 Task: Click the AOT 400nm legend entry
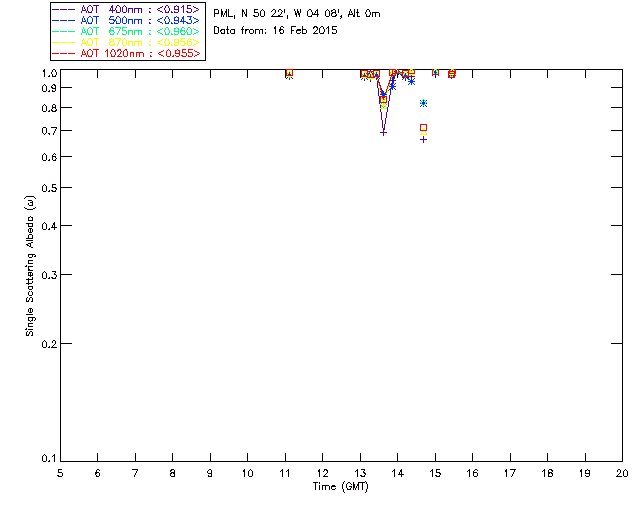tap(126, 9)
